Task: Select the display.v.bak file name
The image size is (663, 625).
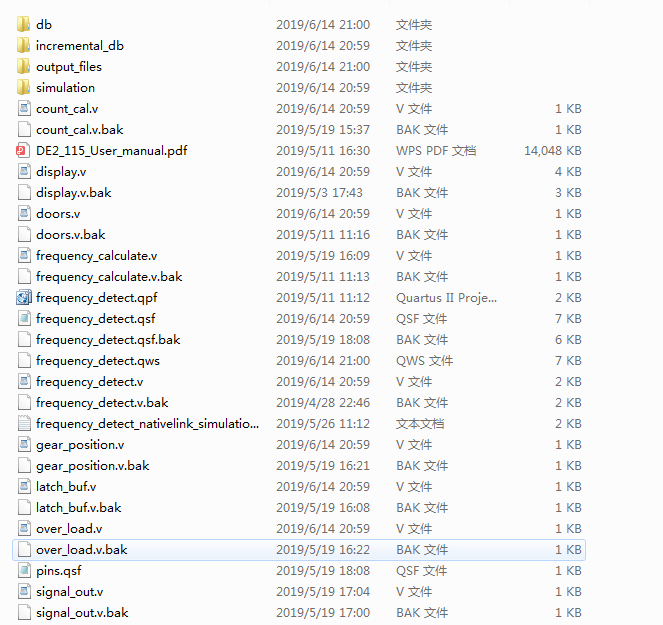Action: pyautogui.click(x=74, y=192)
